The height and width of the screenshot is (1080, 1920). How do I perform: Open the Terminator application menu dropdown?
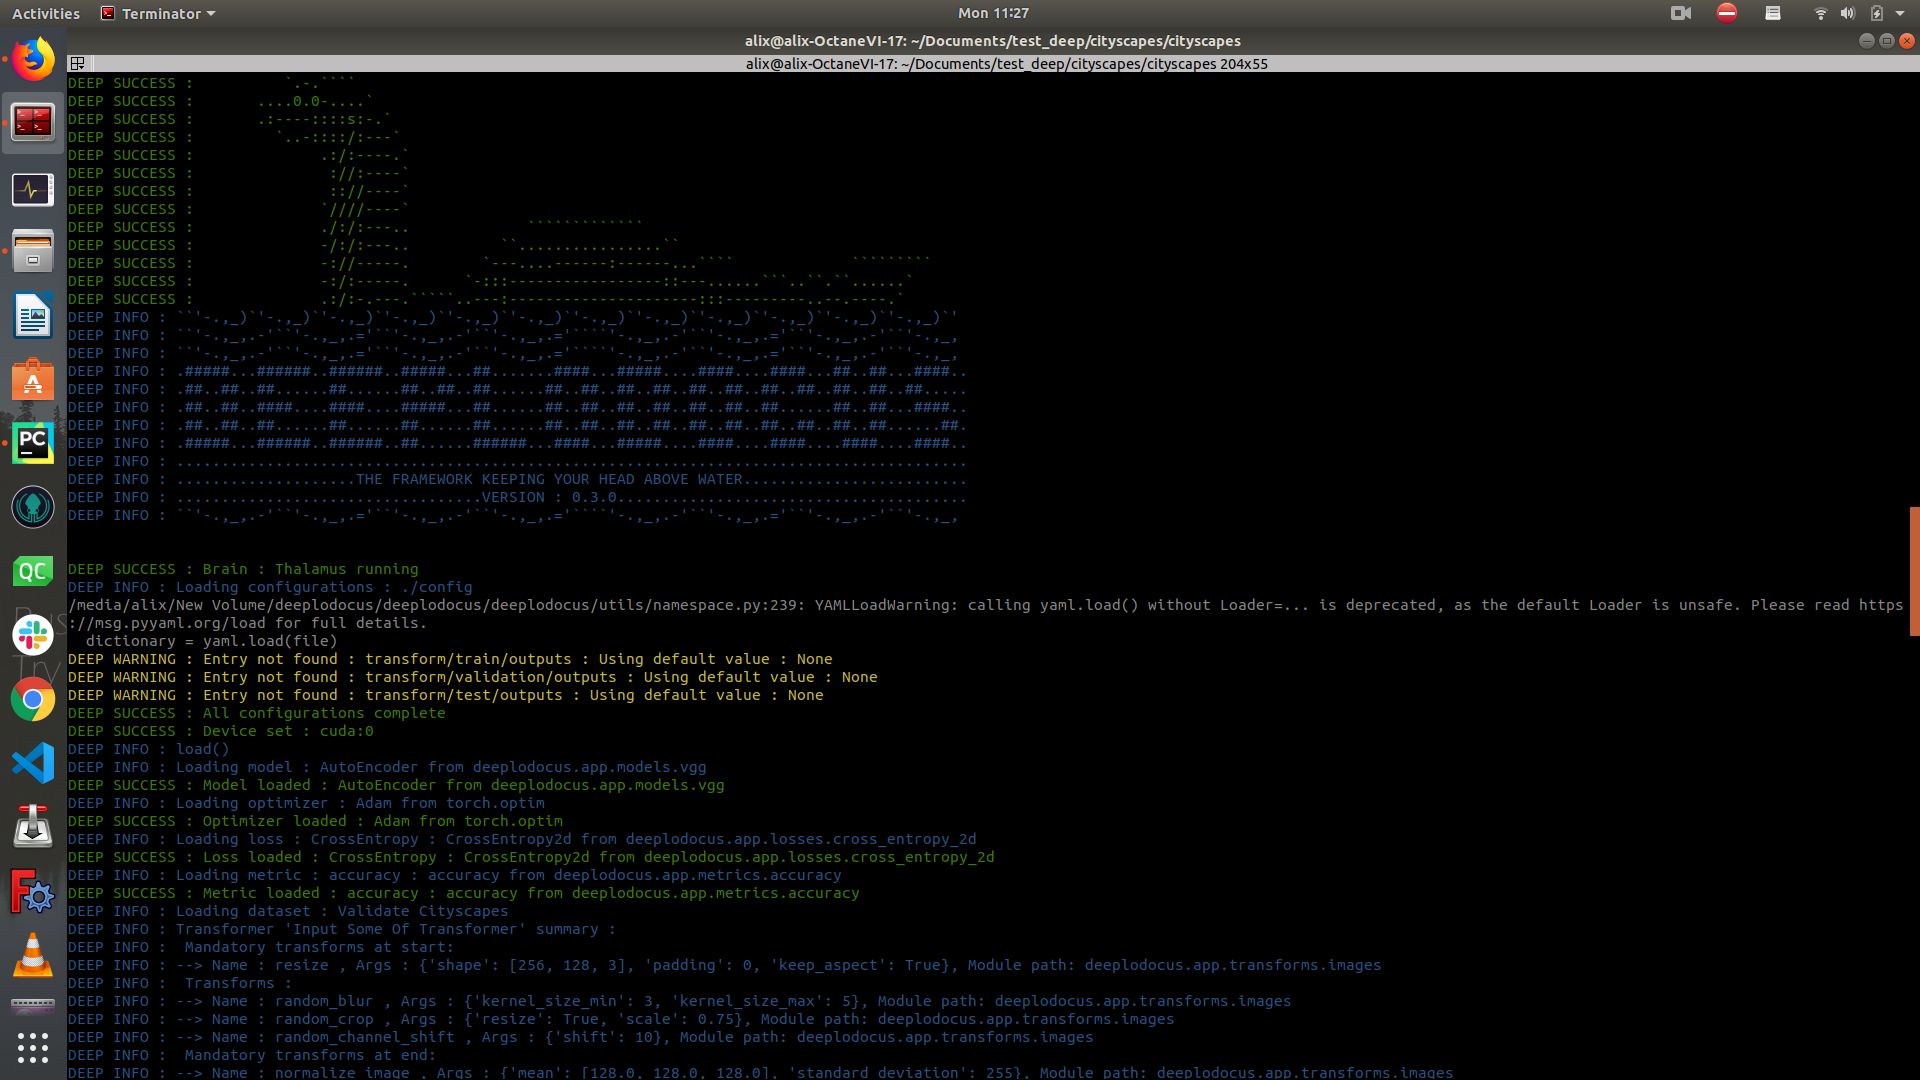[159, 13]
